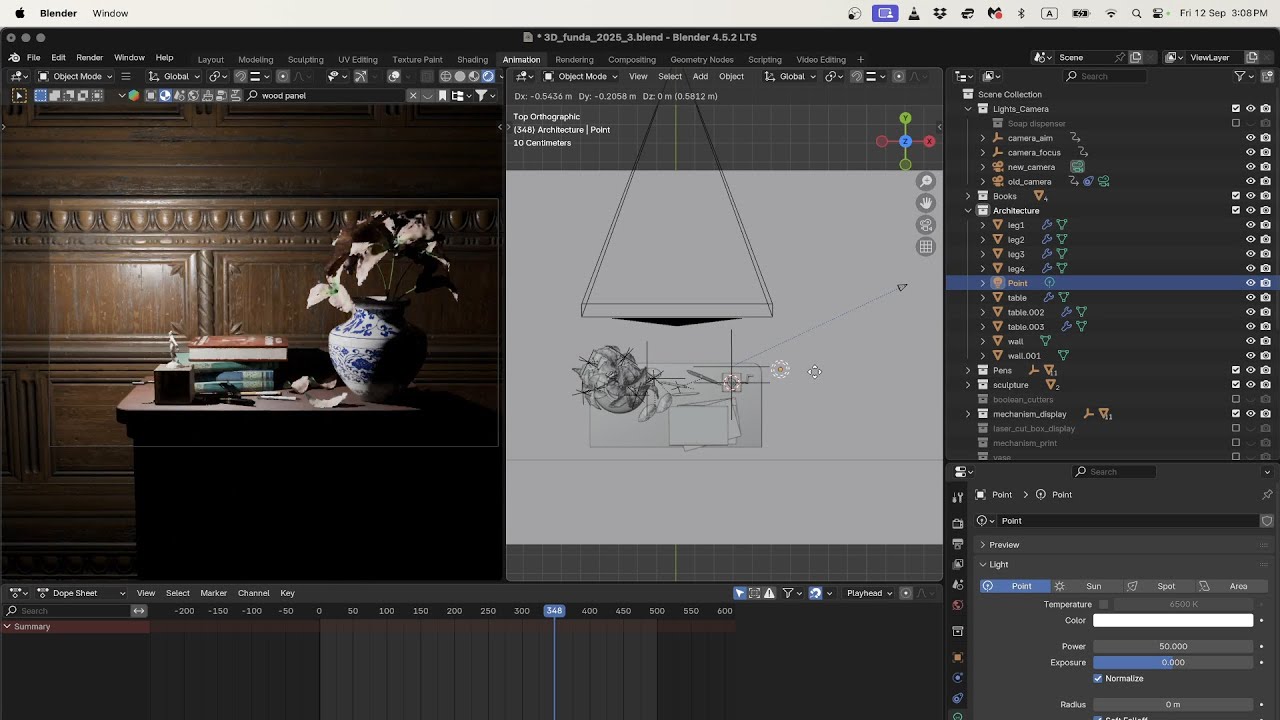Viewport: 1280px width, 720px height.
Task: Select the tweak tool in left viewport
Action: click(19, 96)
